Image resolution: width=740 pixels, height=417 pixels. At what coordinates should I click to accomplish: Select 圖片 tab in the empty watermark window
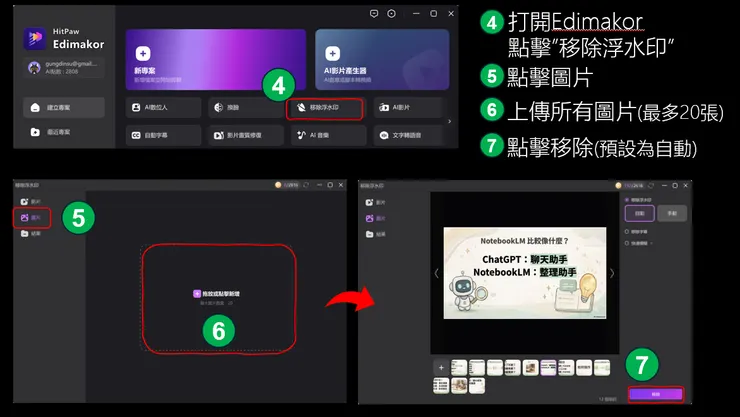pos(31,217)
